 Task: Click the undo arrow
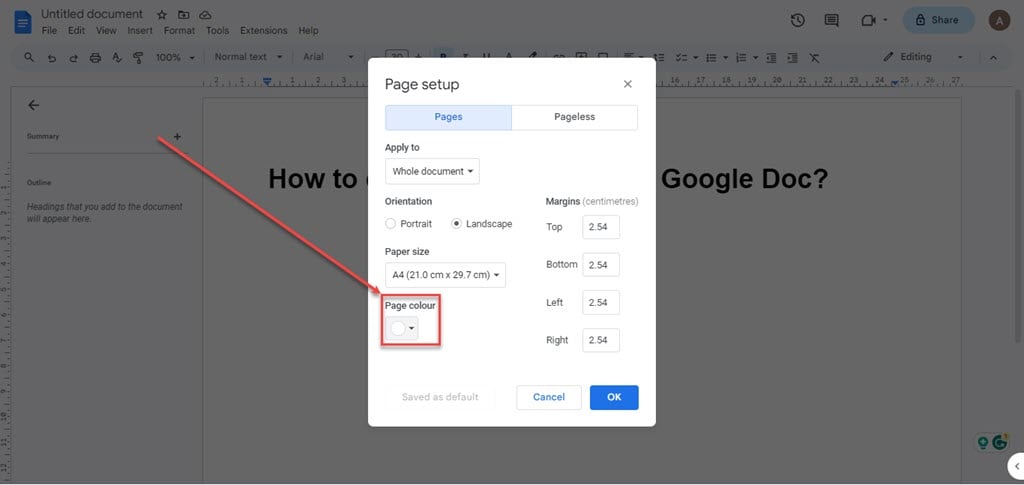coord(52,57)
